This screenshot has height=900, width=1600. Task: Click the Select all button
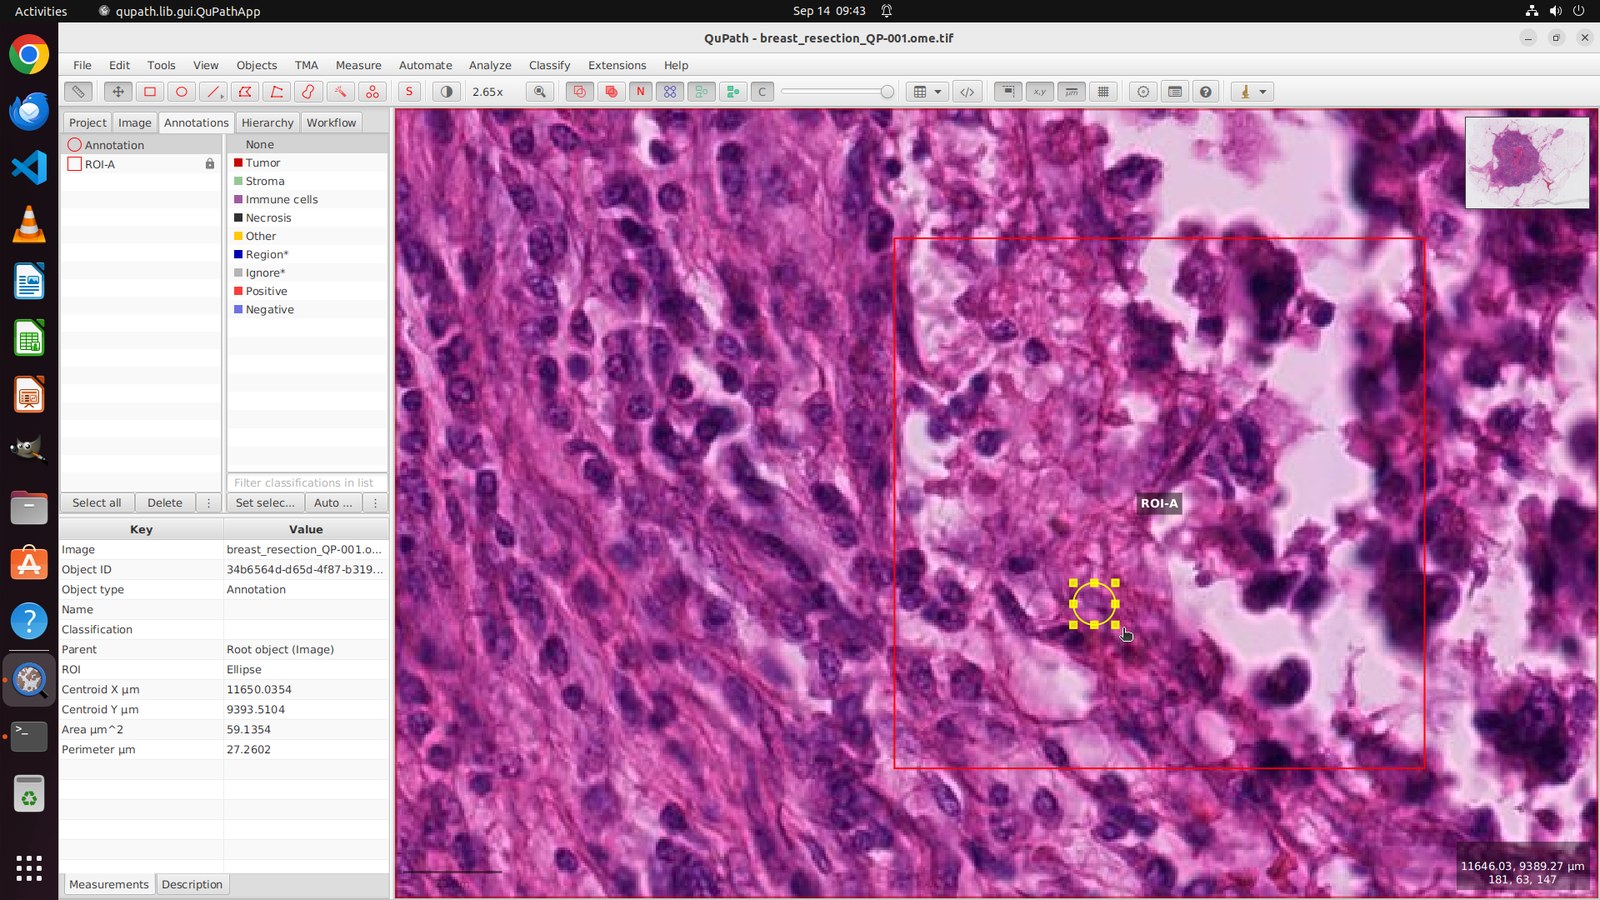coord(97,503)
